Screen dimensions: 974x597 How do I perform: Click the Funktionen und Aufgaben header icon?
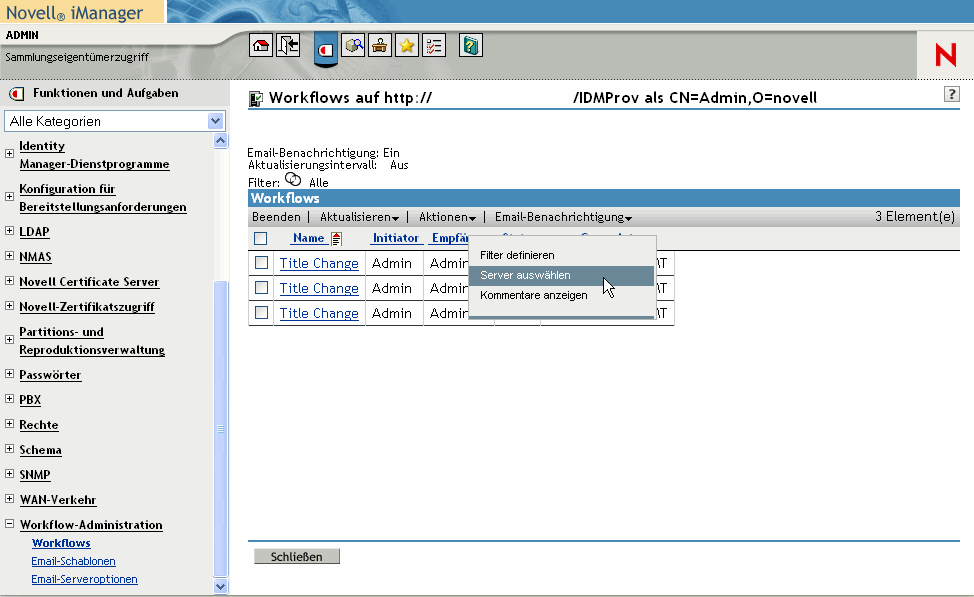click(x=17, y=94)
